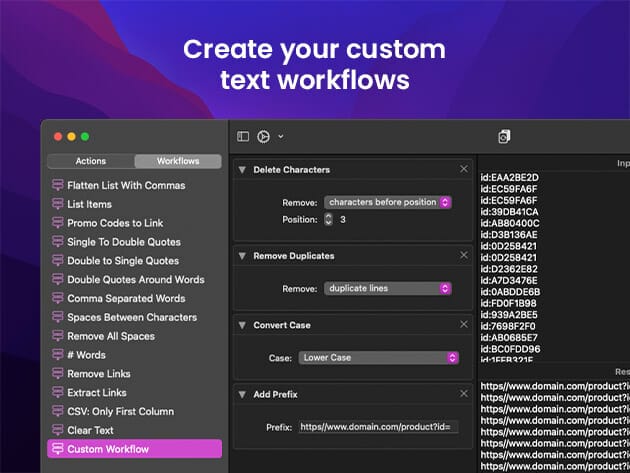Collapse the Remove Duplicates section
630x473 pixels.
click(x=242, y=256)
